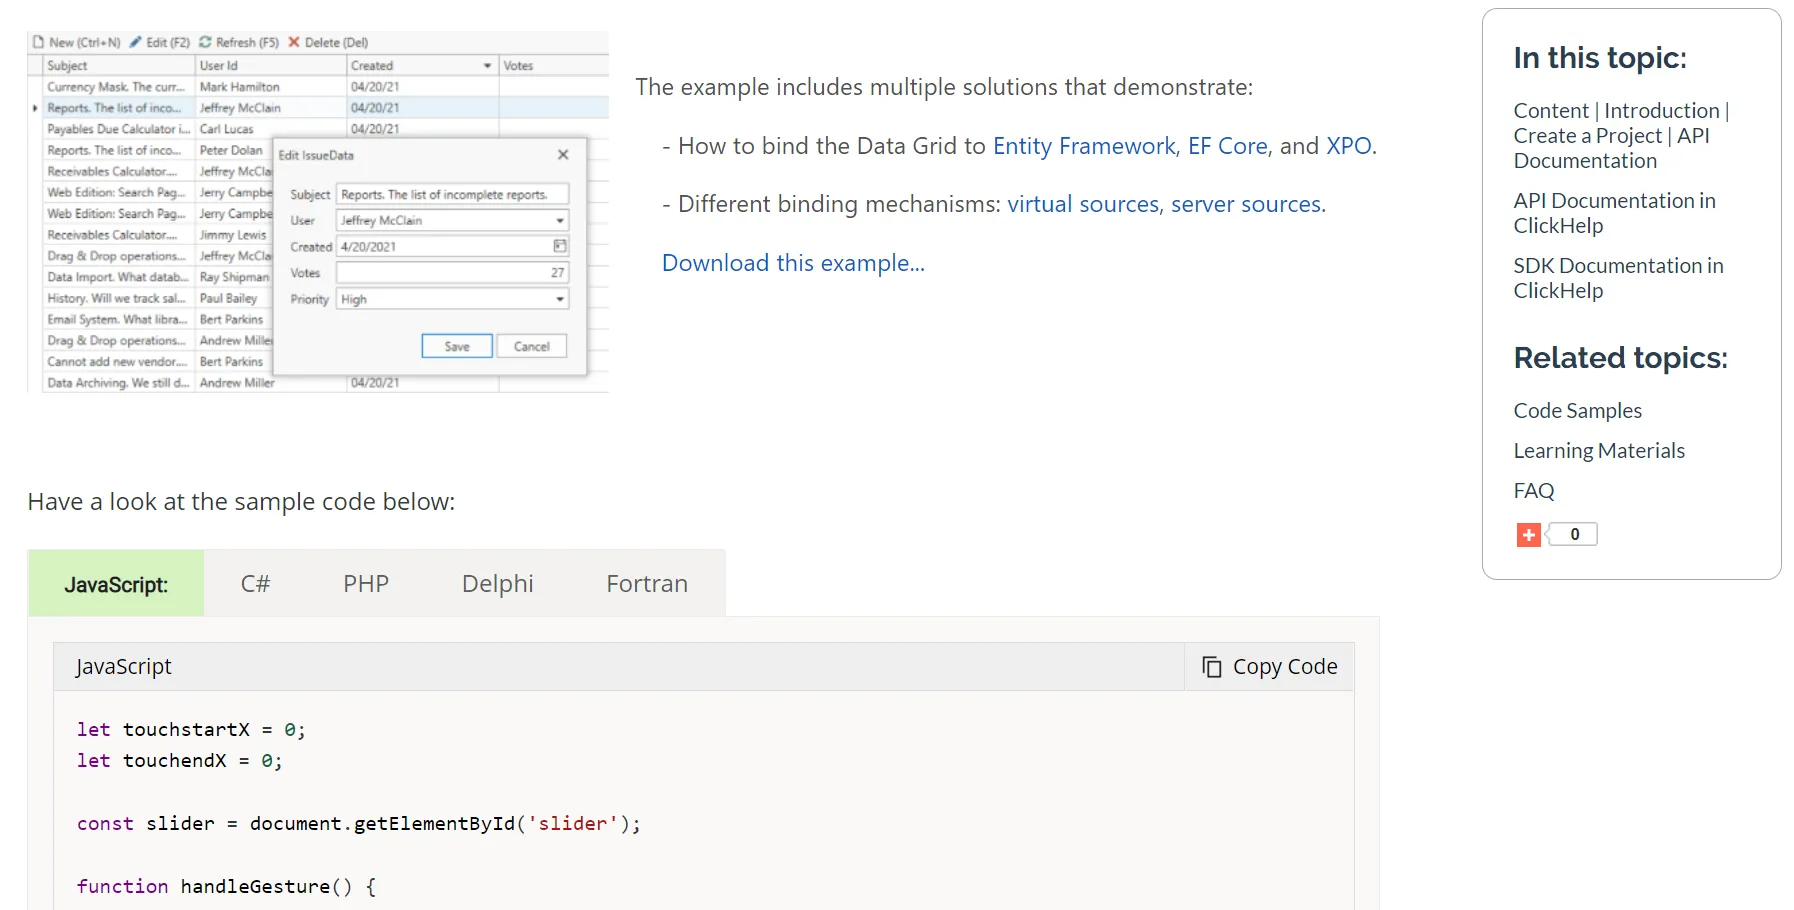The height and width of the screenshot is (910, 1794).
Task: Open the XPO link
Action: 1348,146
